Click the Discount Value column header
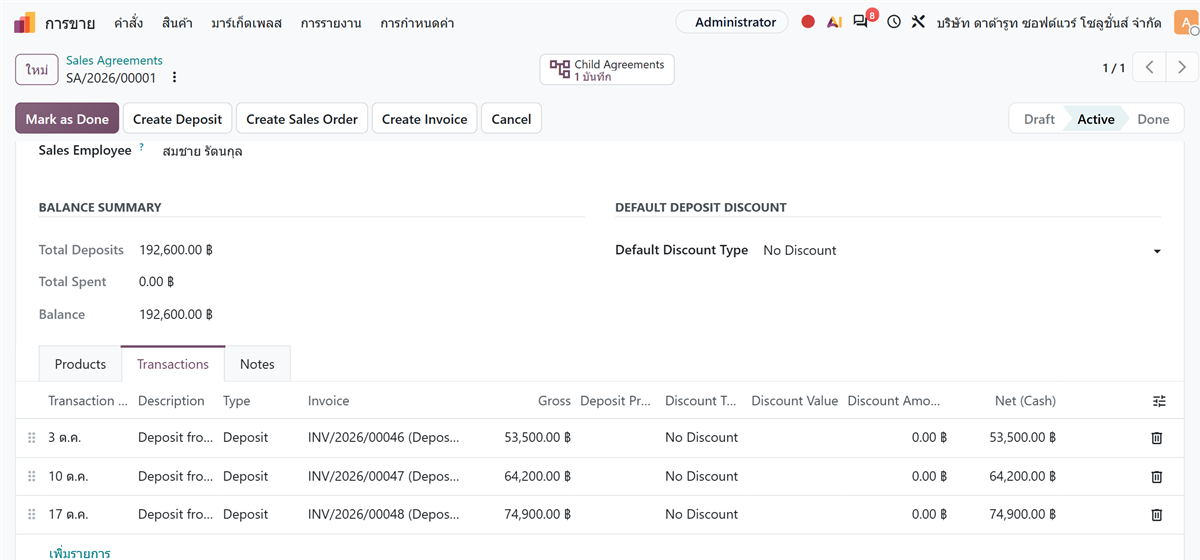The height and width of the screenshot is (560, 1200). [x=794, y=401]
